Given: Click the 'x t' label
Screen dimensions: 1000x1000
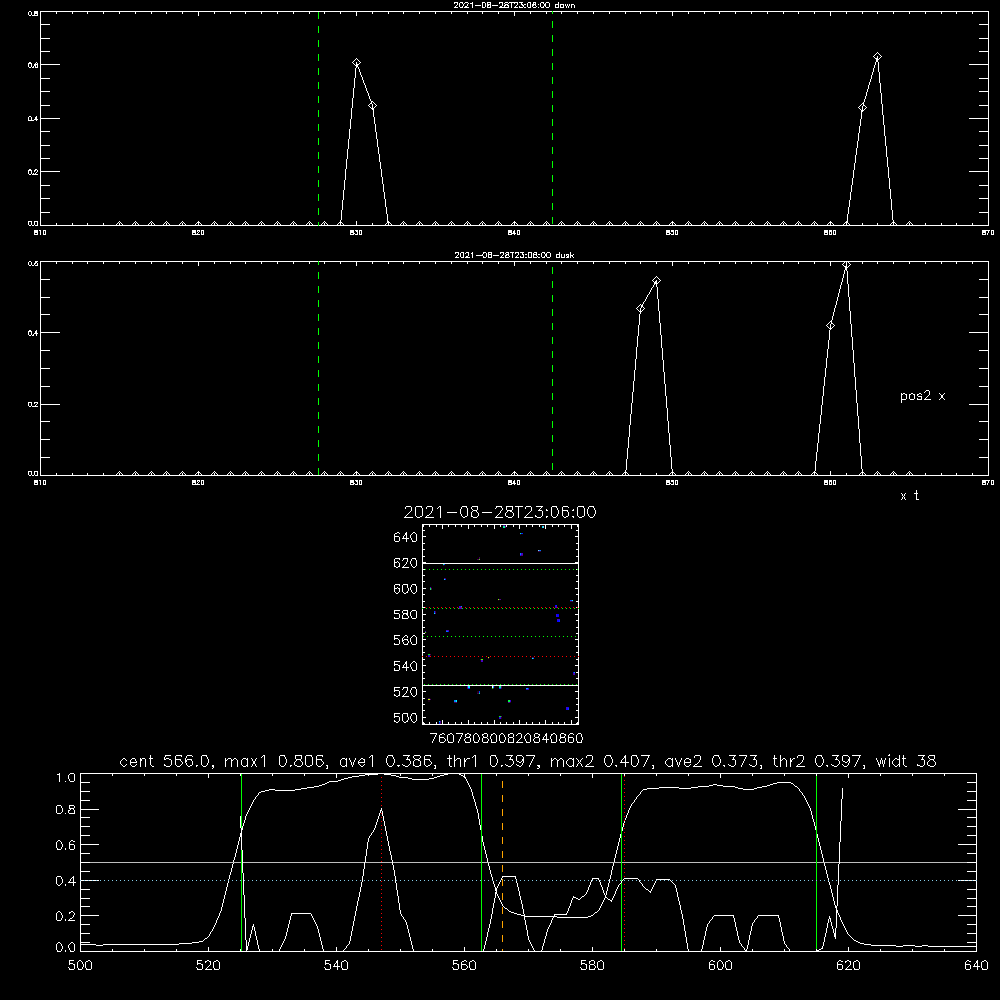Looking at the screenshot, I should point(909,496).
